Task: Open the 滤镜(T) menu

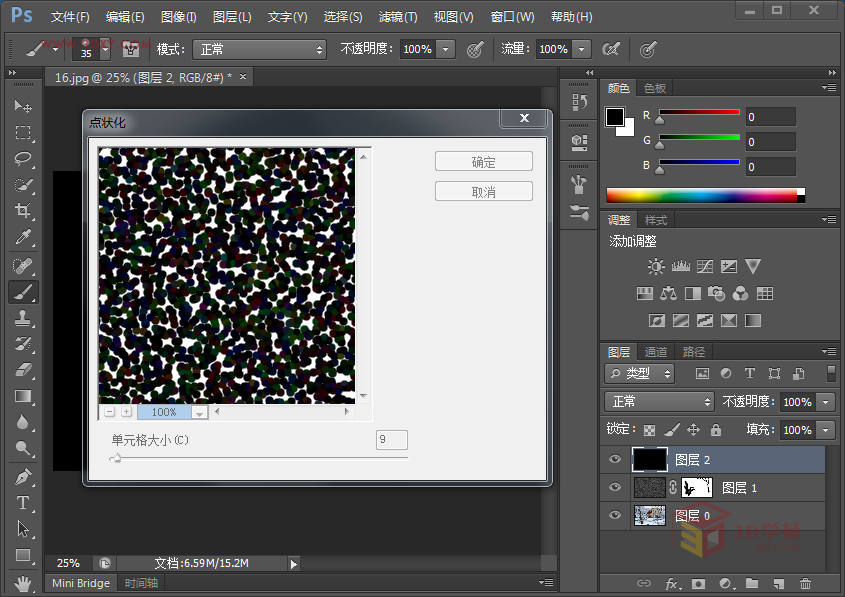Action: [x=398, y=17]
